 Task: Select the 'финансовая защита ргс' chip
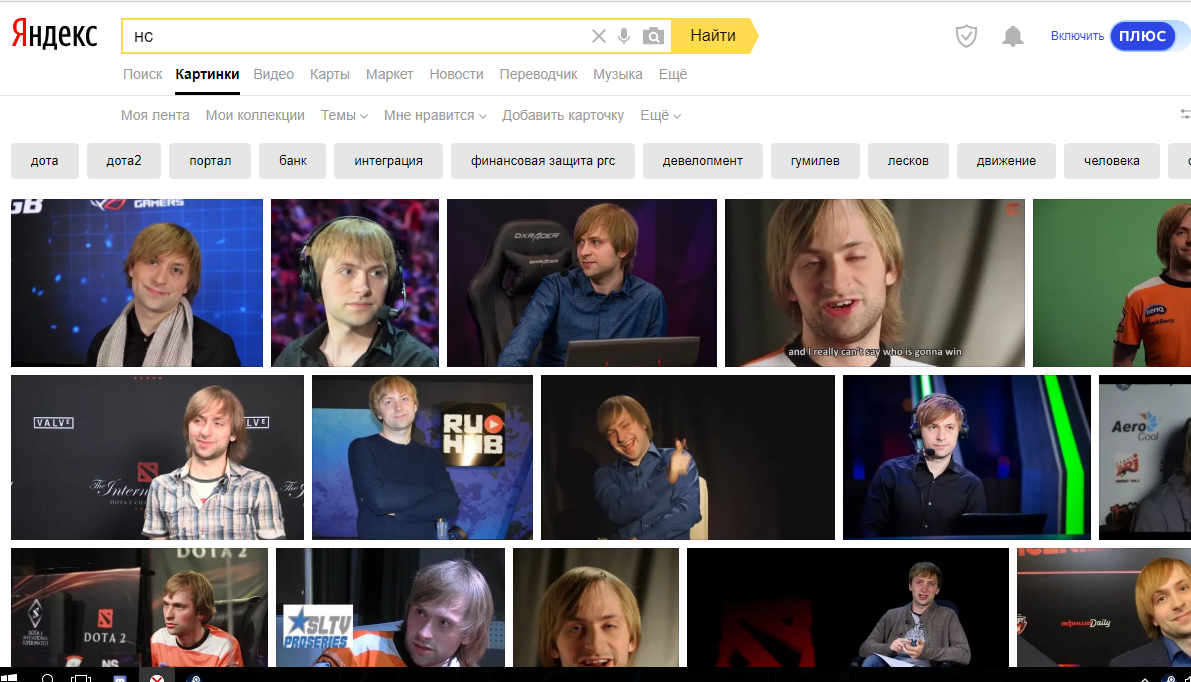[542, 161]
